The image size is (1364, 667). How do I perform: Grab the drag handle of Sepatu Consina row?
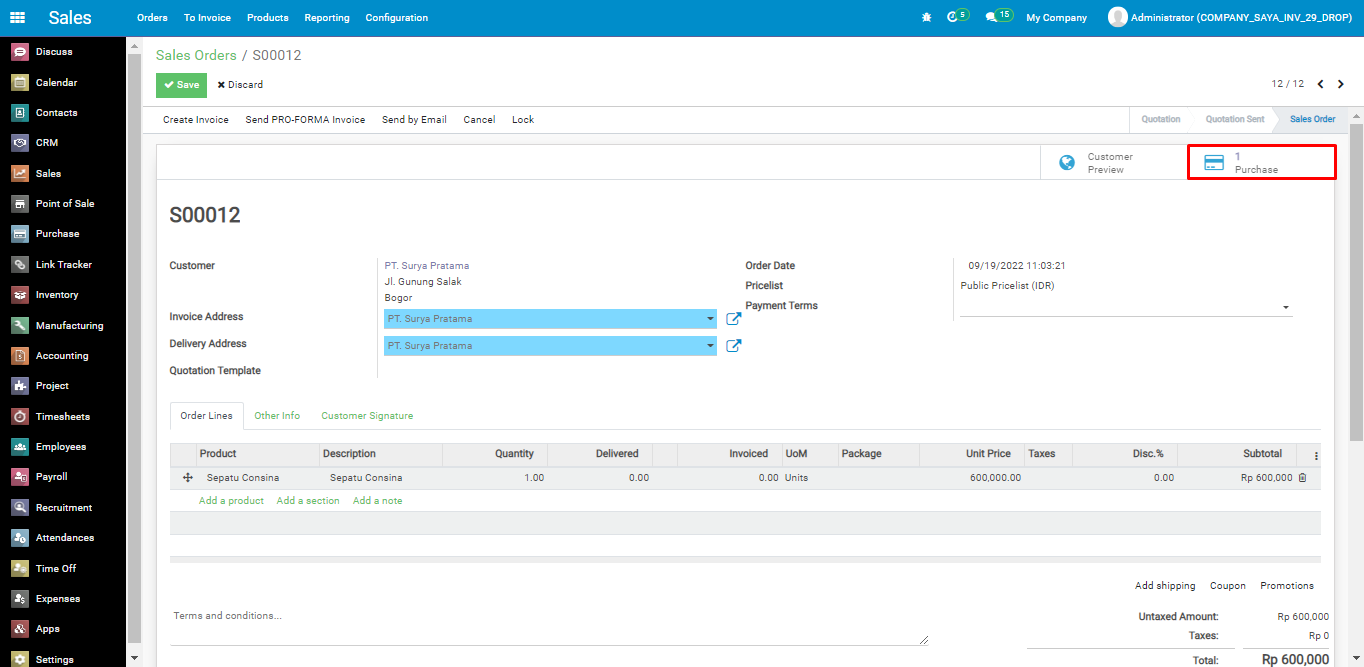[187, 478]
